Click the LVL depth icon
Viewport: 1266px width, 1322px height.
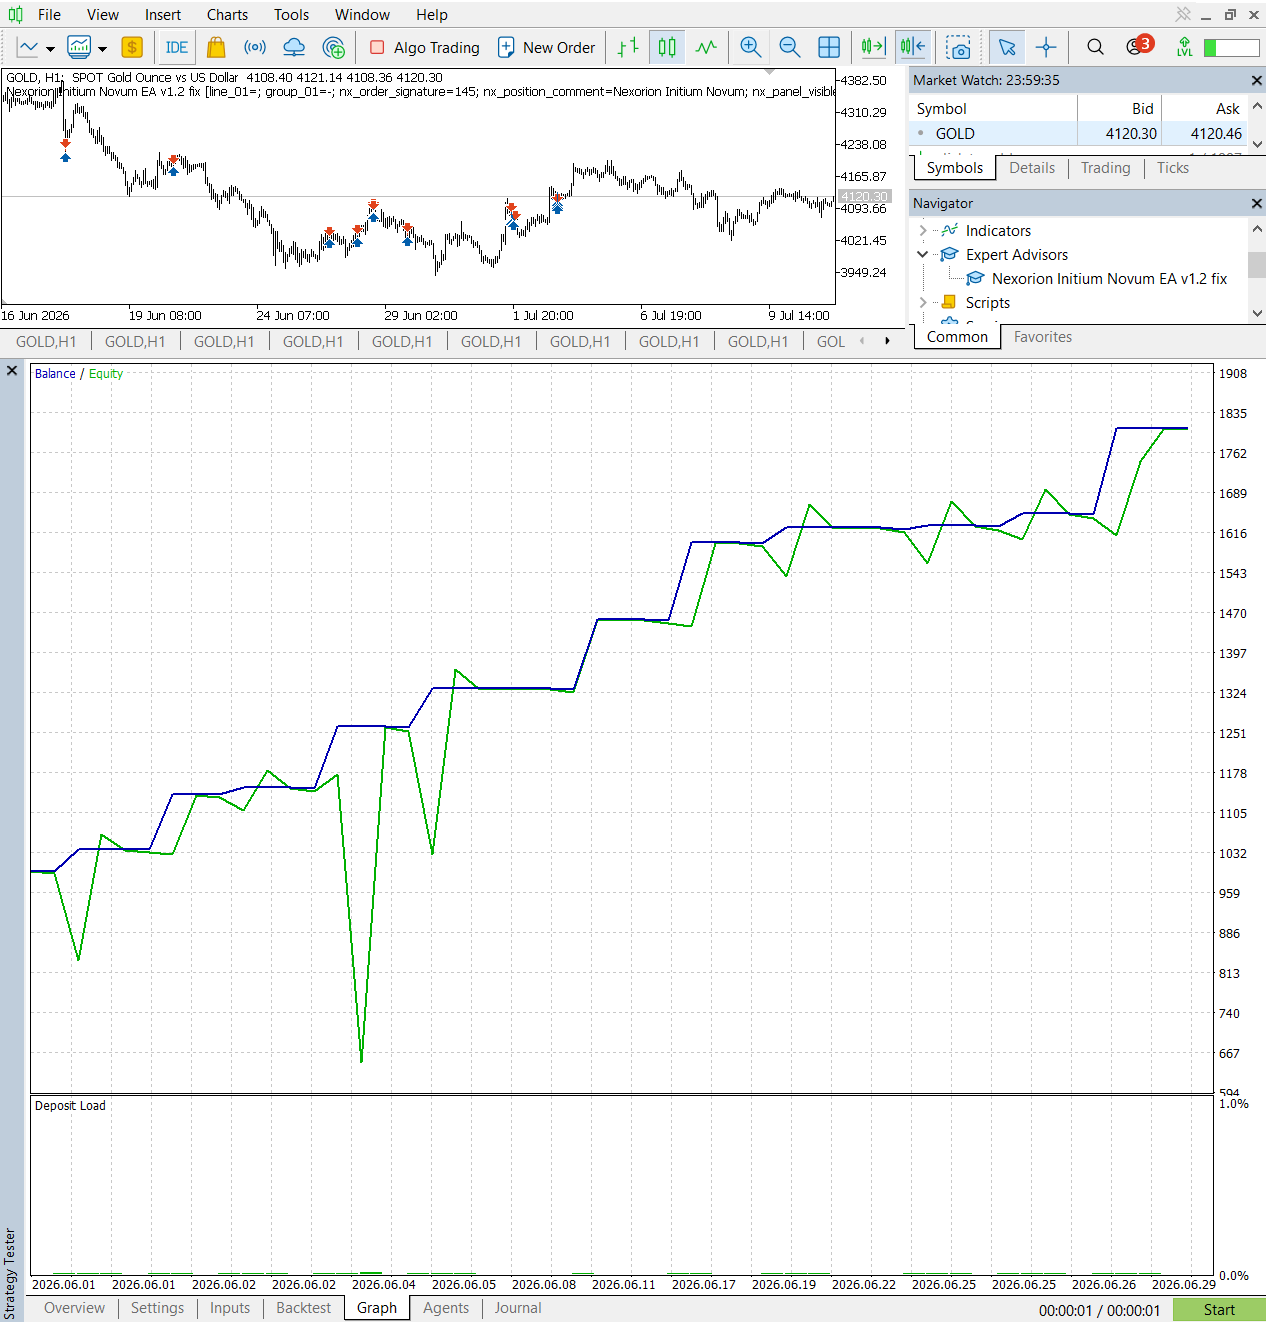pyautogui.click(x=1185, y=47)
